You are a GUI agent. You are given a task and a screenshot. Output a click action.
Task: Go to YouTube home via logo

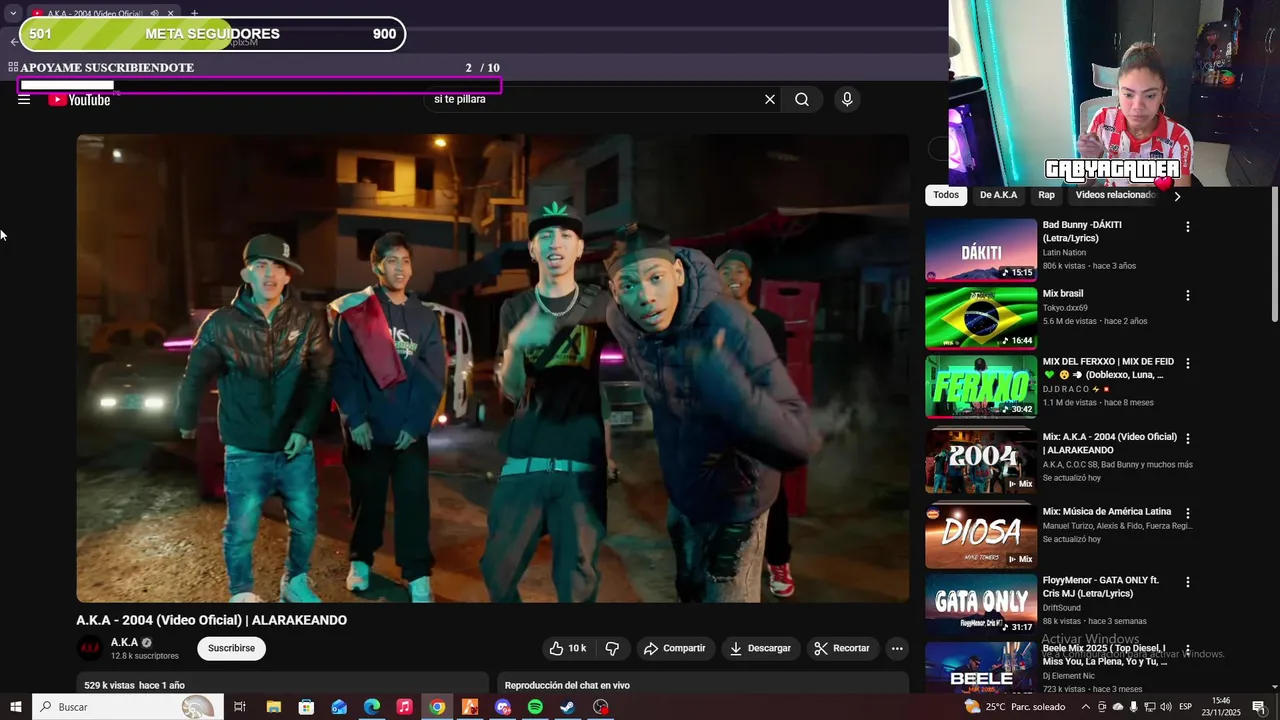[x=80, y=100]
